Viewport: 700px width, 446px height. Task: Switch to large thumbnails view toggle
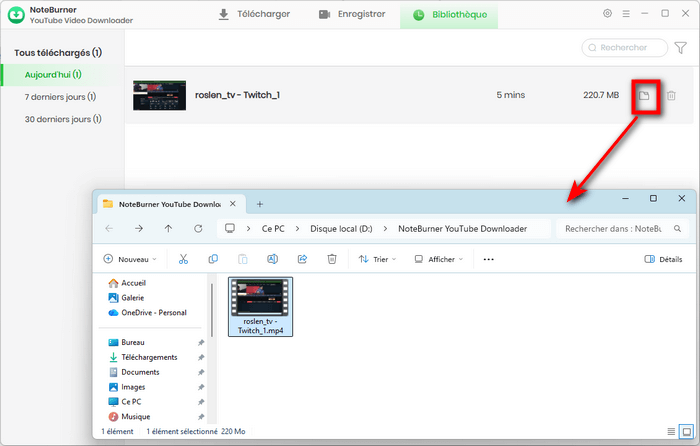[685, 431]
